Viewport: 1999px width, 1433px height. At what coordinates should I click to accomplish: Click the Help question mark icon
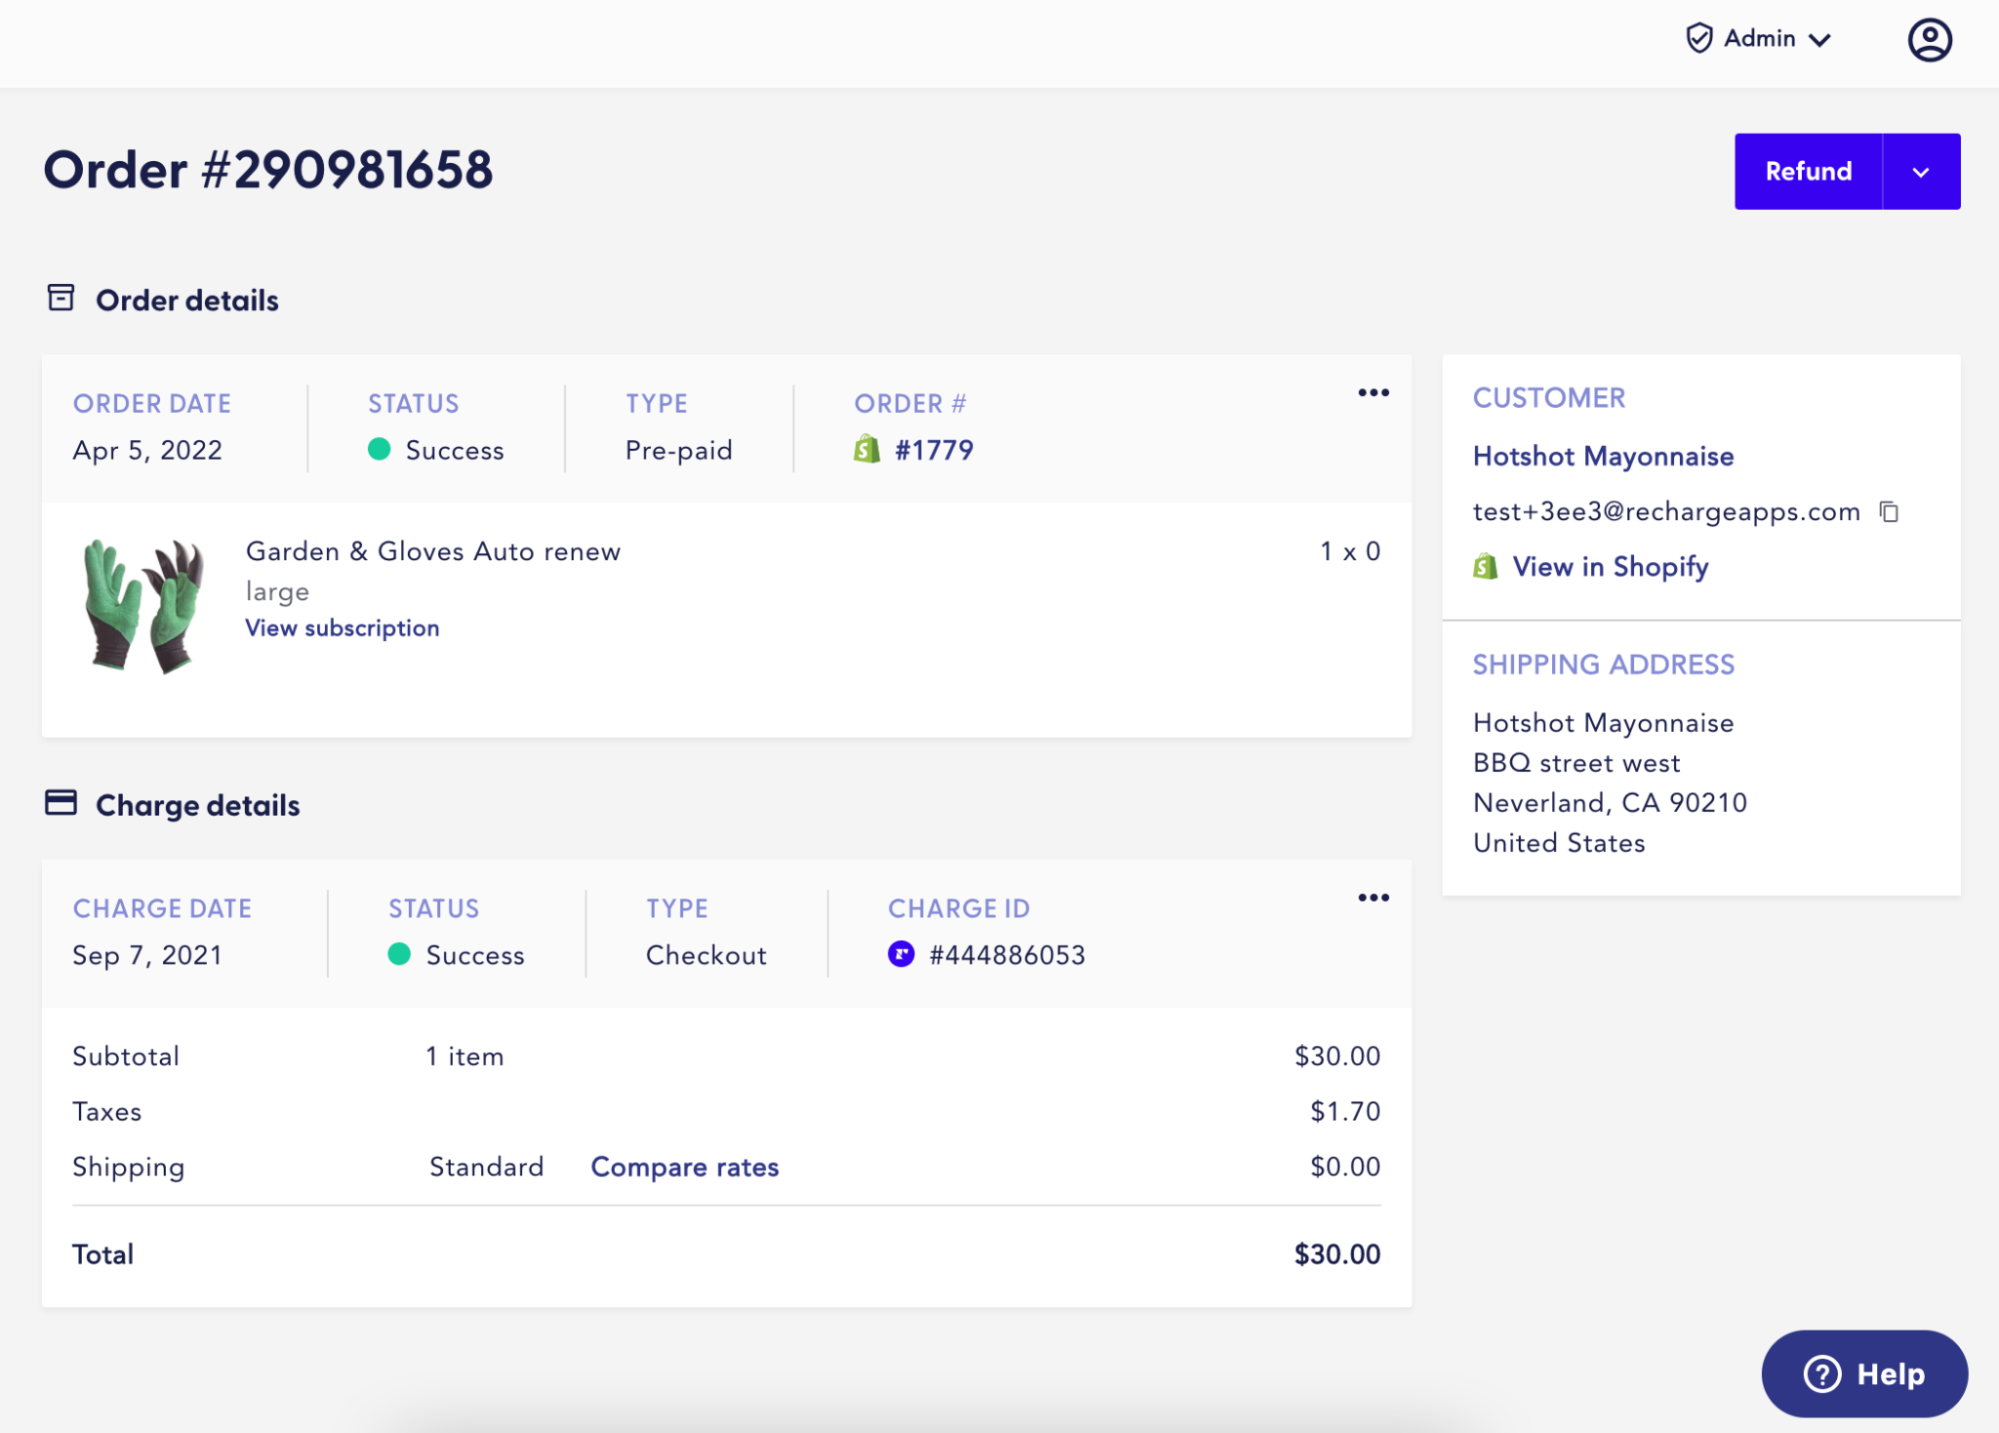(x=1822, y=1374)
